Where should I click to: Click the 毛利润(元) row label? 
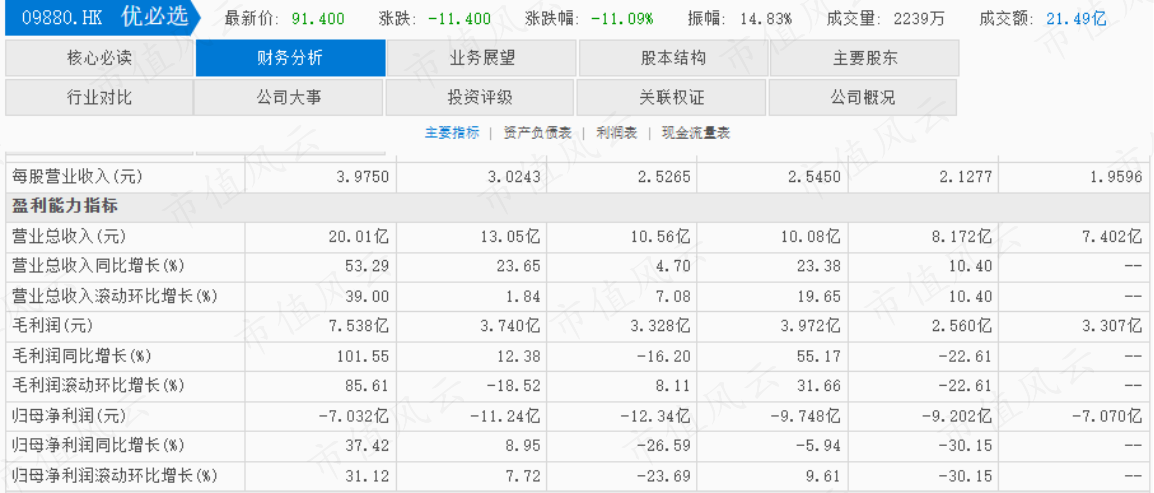[53, 325]
